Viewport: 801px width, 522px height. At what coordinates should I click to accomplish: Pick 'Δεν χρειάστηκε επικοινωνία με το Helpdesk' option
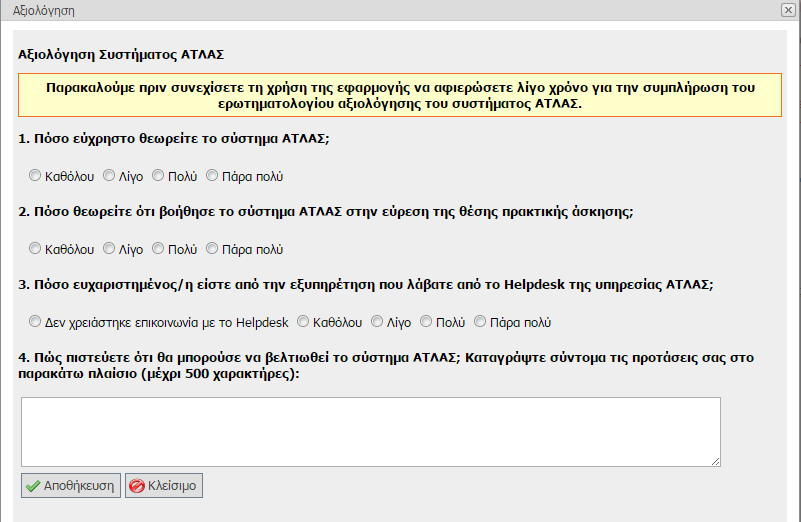(35, 322)
